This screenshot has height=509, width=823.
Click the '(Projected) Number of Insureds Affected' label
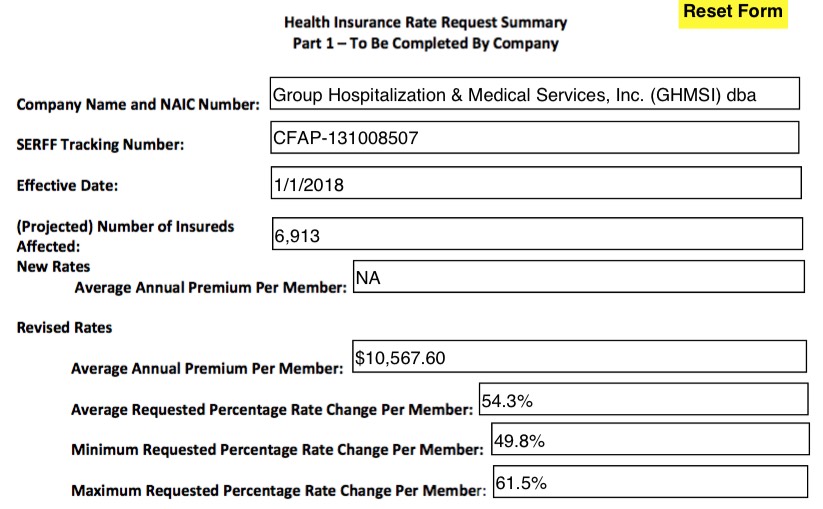click(x=125, y=235)
